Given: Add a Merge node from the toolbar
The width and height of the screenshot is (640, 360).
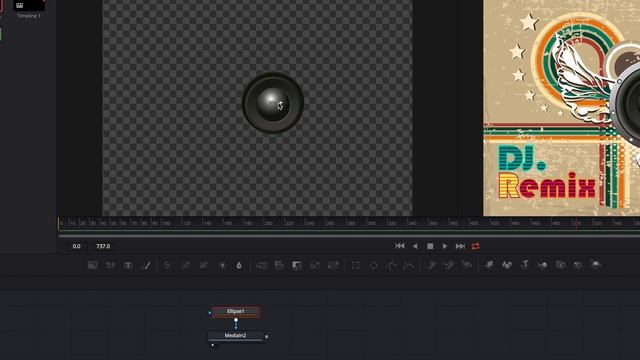Looking at the screenshot, I should point(261,265).
